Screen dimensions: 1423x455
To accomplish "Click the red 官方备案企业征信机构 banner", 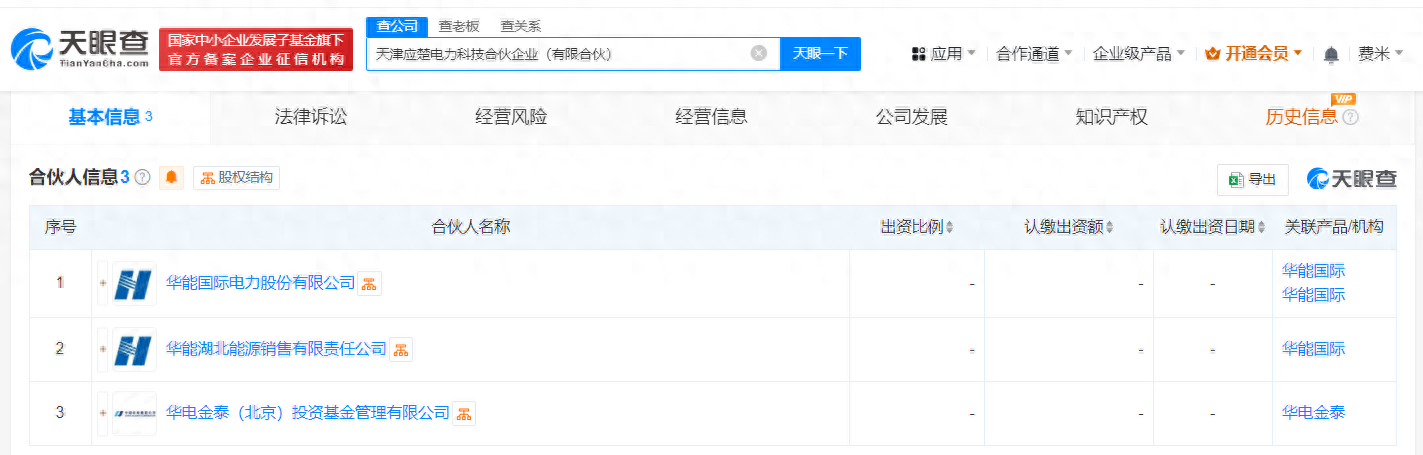I will point(256,50).
